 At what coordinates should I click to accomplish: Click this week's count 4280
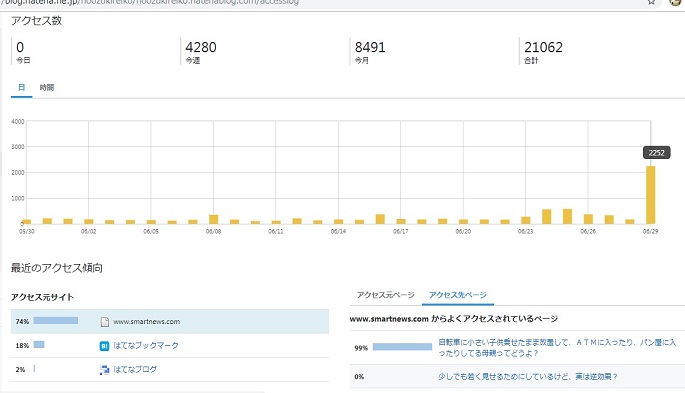pyautogui.click(x=201, y=47)
